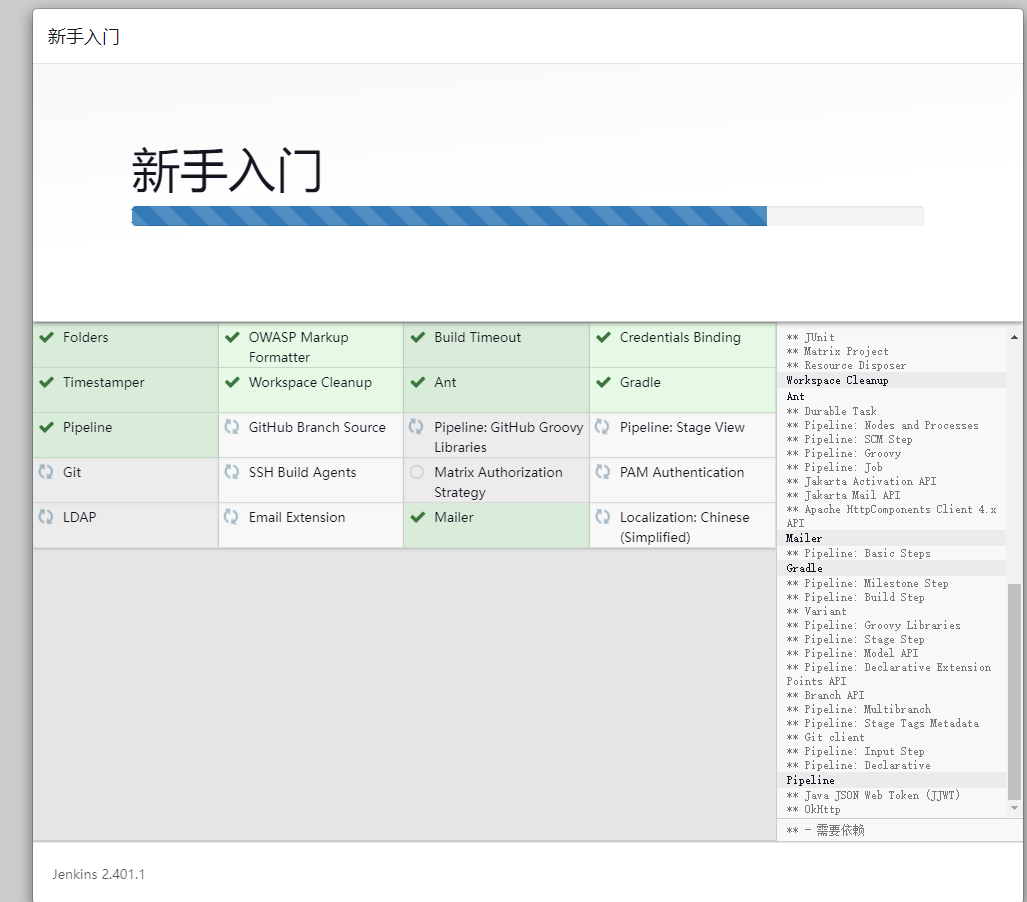Click the "SSH Build Agents" label
The image size is (1027, 902).
click(x=302, y=472)
